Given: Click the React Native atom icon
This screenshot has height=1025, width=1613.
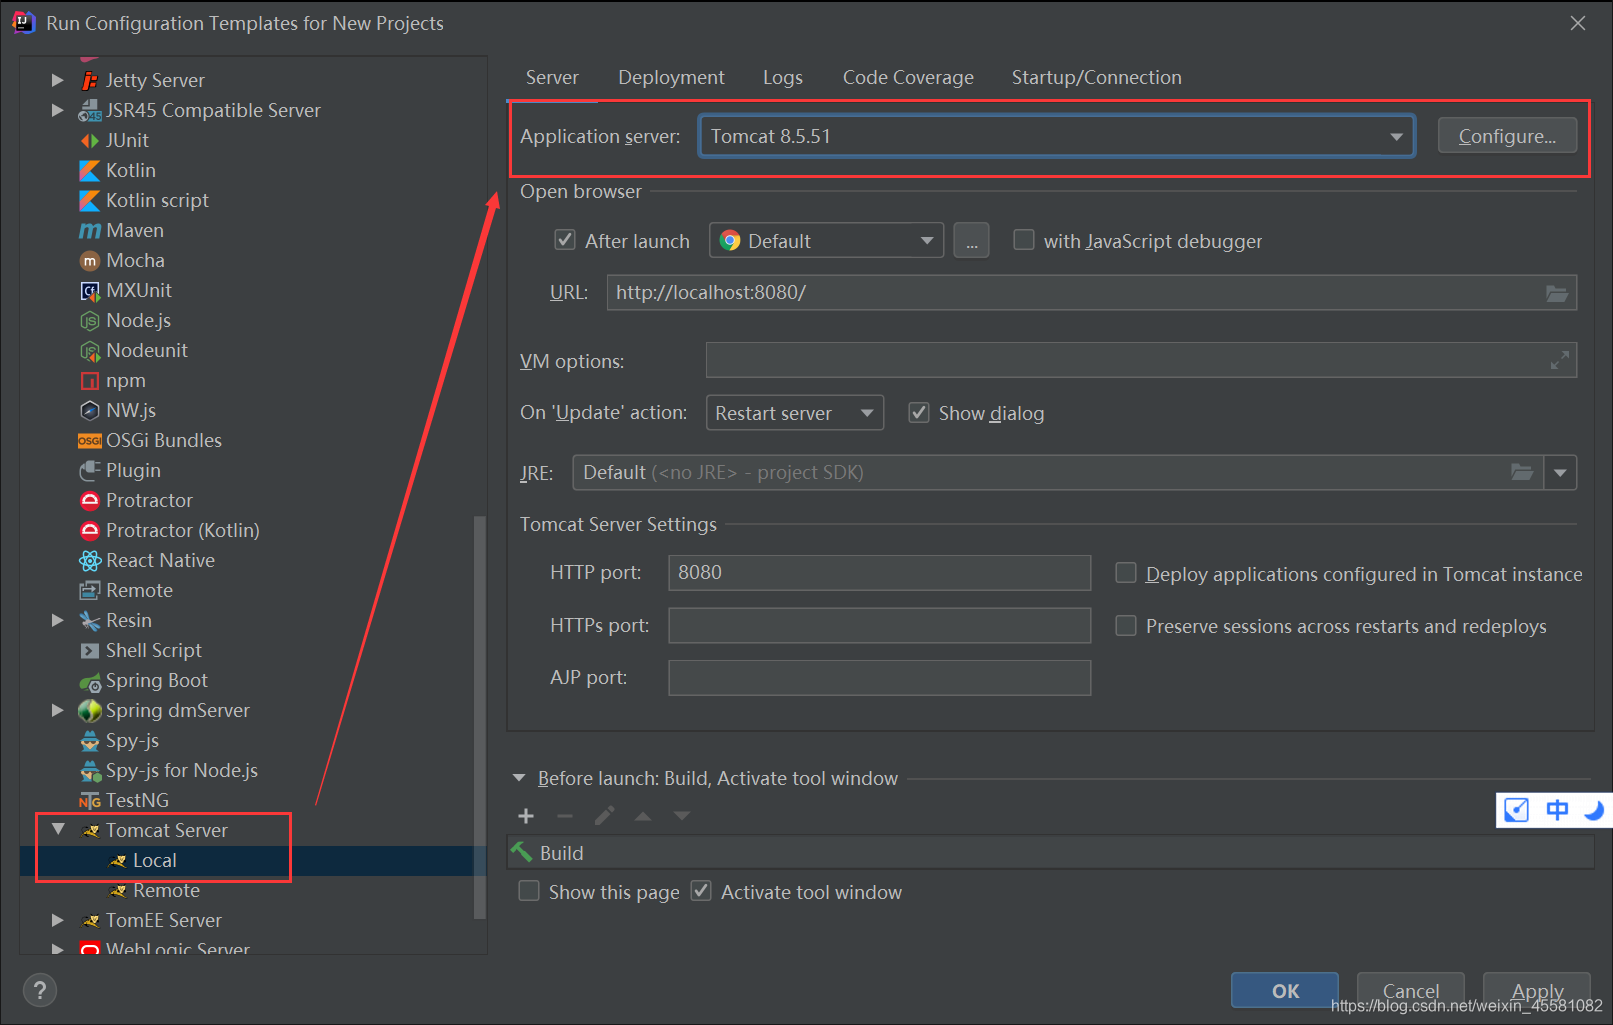Looking at the screenshot, I should 90,560.
